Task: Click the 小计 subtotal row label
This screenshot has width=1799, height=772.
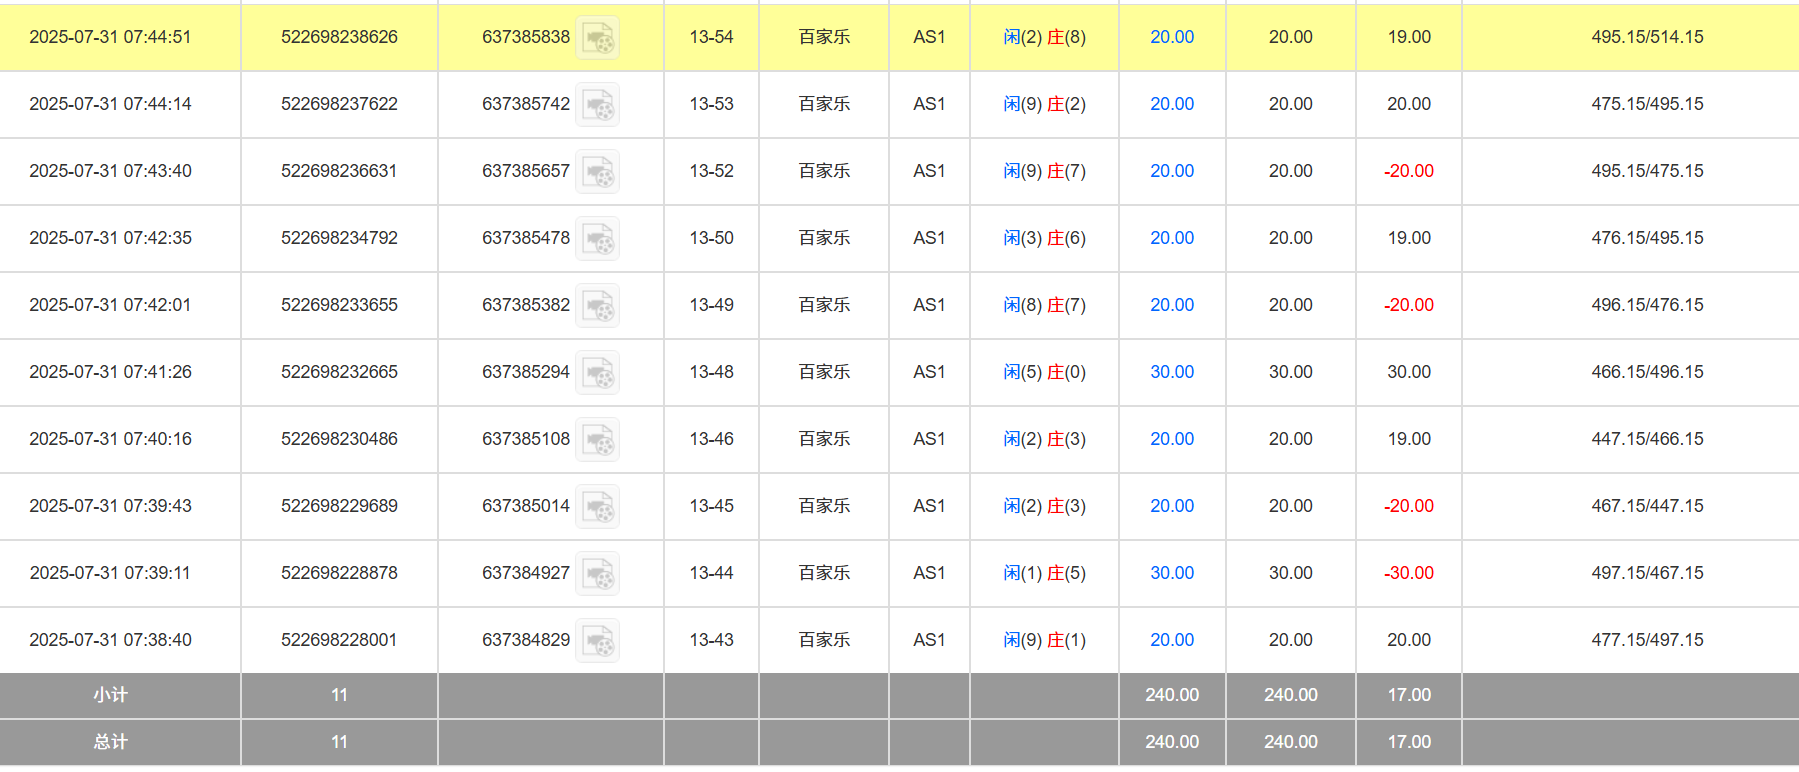Action: (x=110, y=695)
